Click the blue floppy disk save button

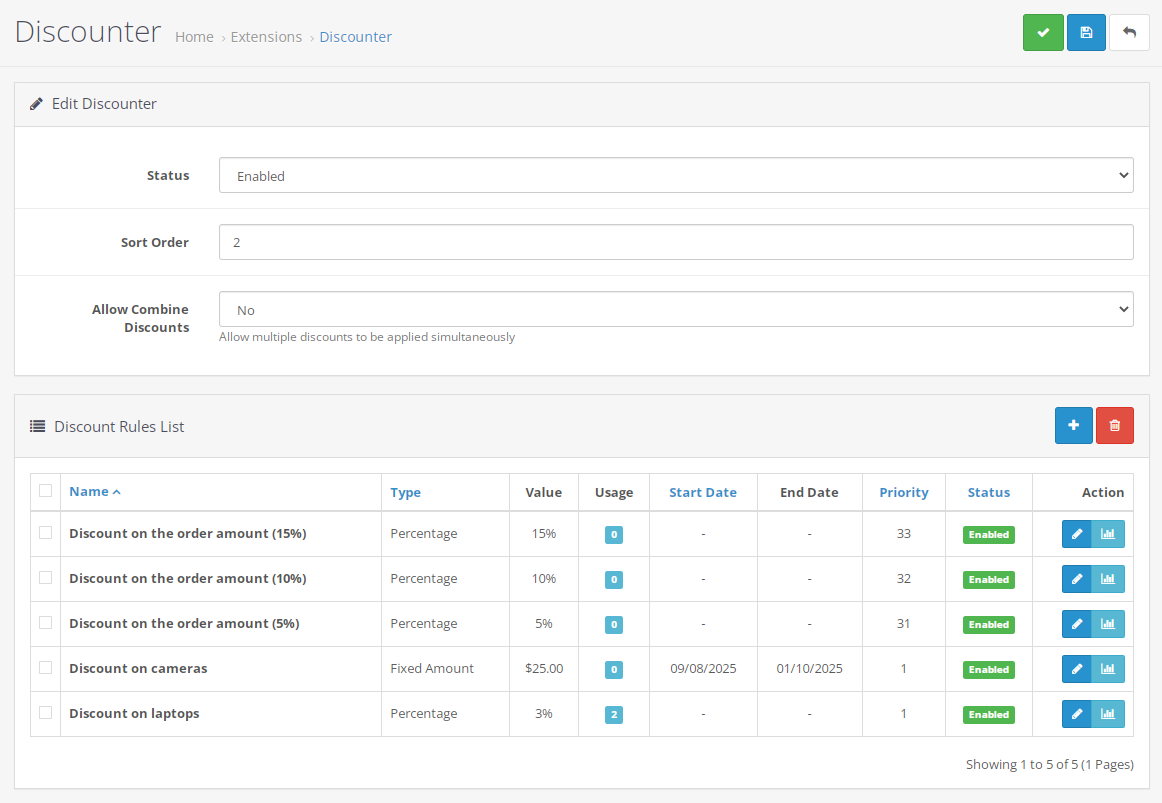1086,33
